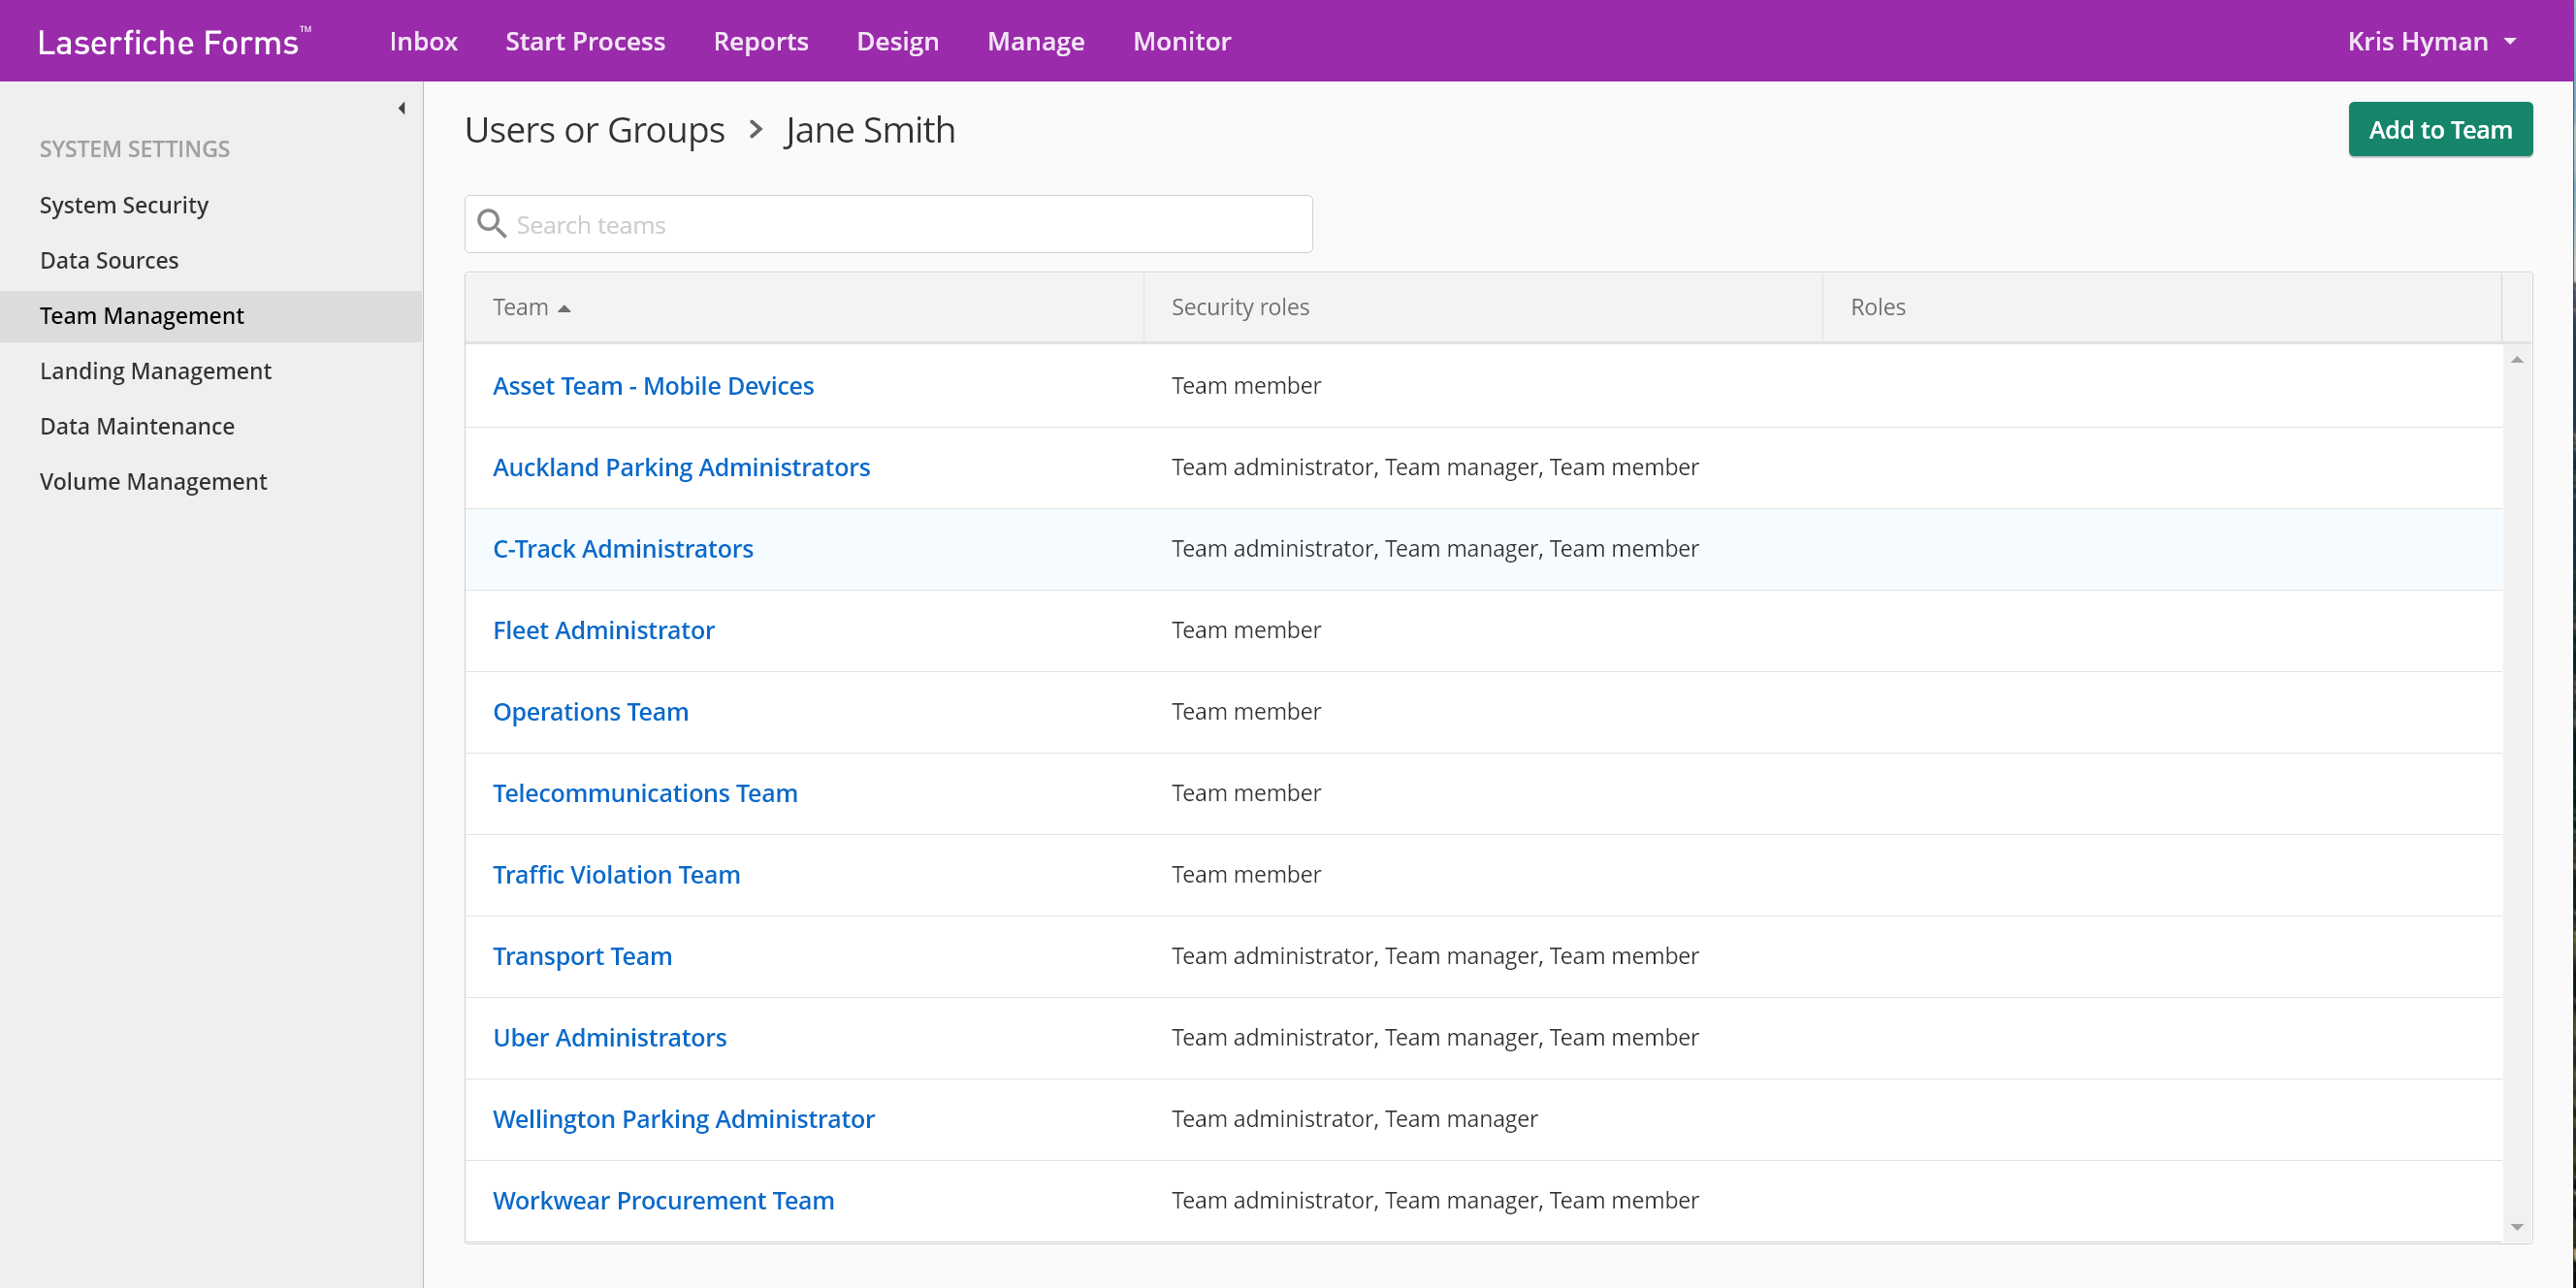Screen dimensions: 2576x1288
Task: Click scroll down arrow in team list
Action: 2516,1227
